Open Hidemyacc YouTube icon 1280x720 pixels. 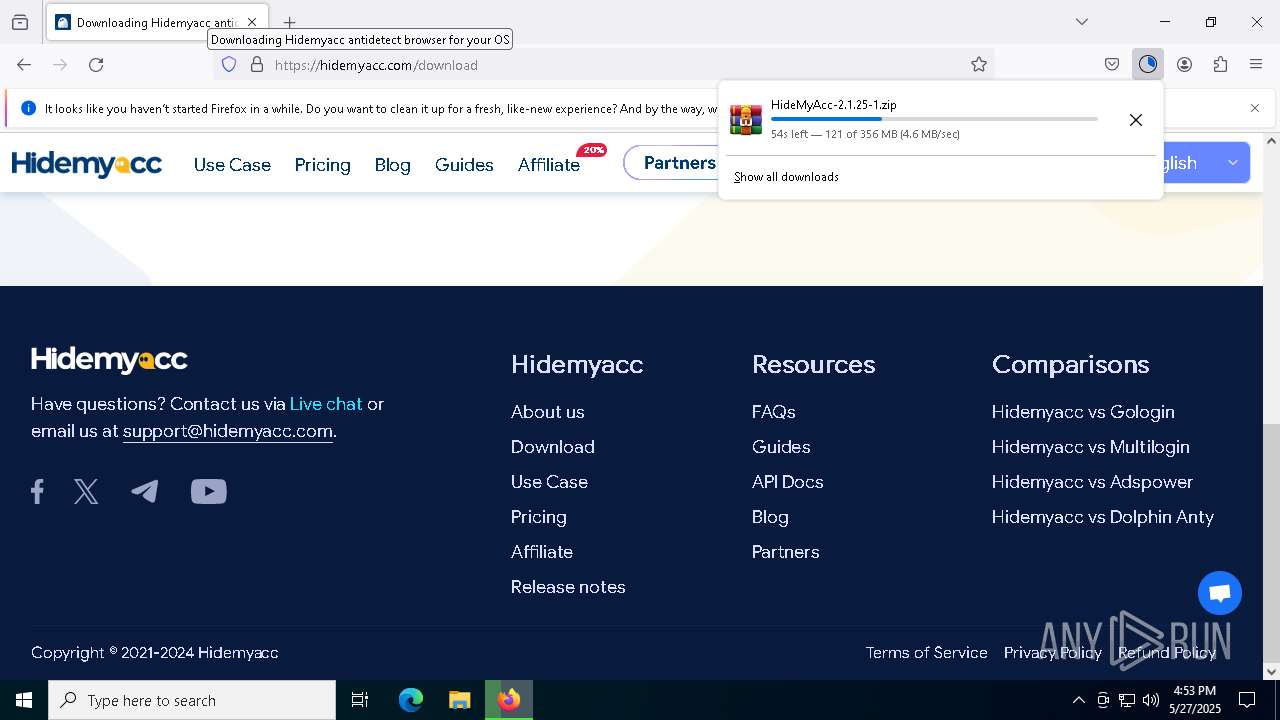pyautogui.click(x=209, y=491)
